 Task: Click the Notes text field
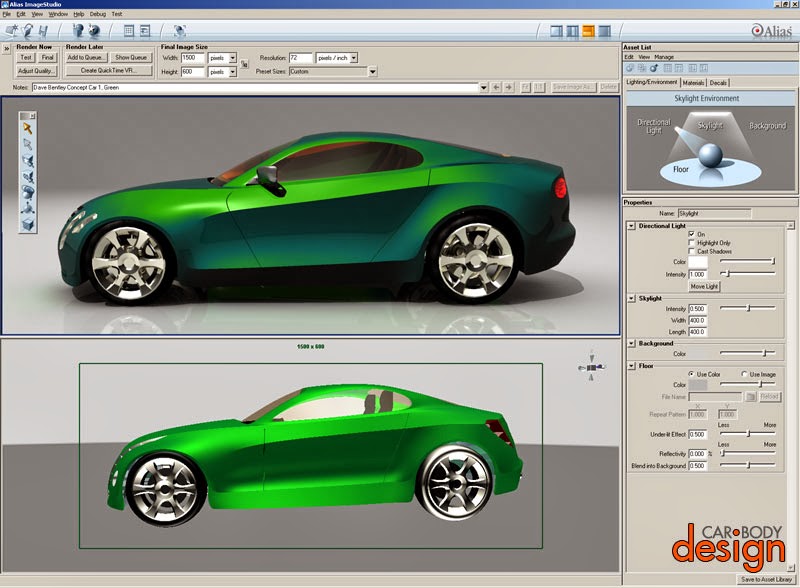255,87
